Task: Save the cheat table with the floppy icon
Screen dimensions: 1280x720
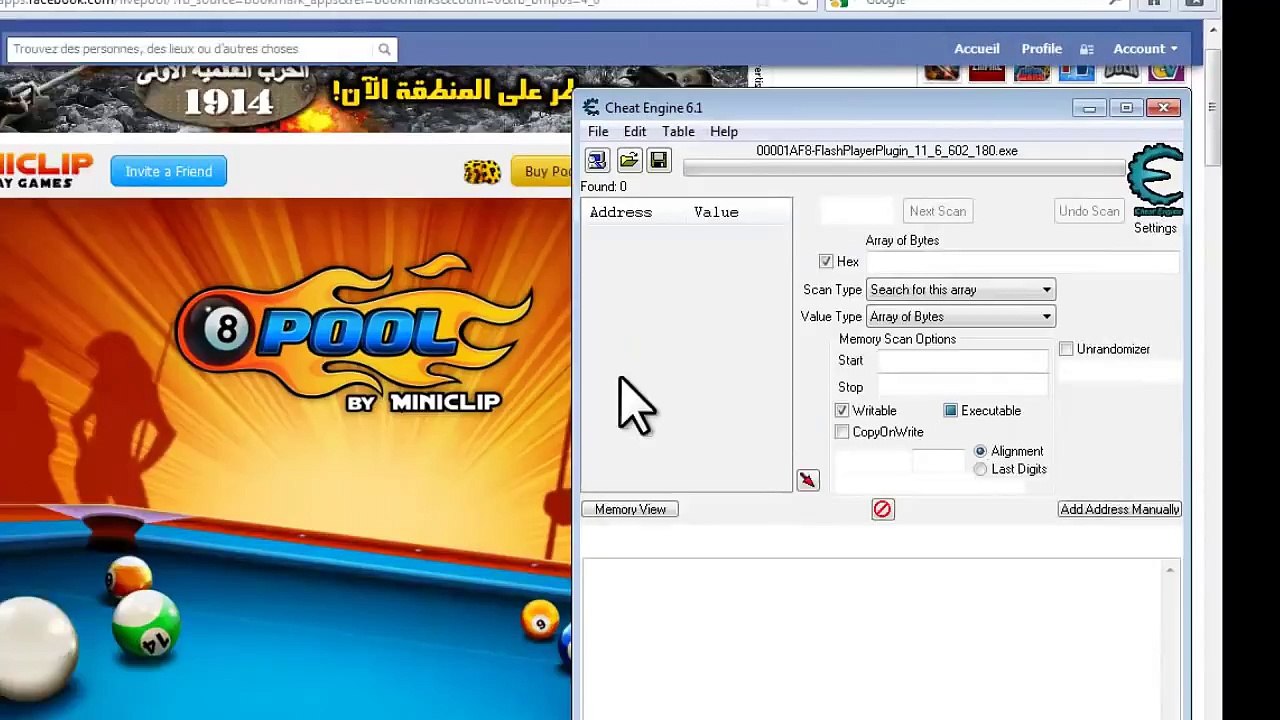Action: pyautogui.click(x=658, y=160)
